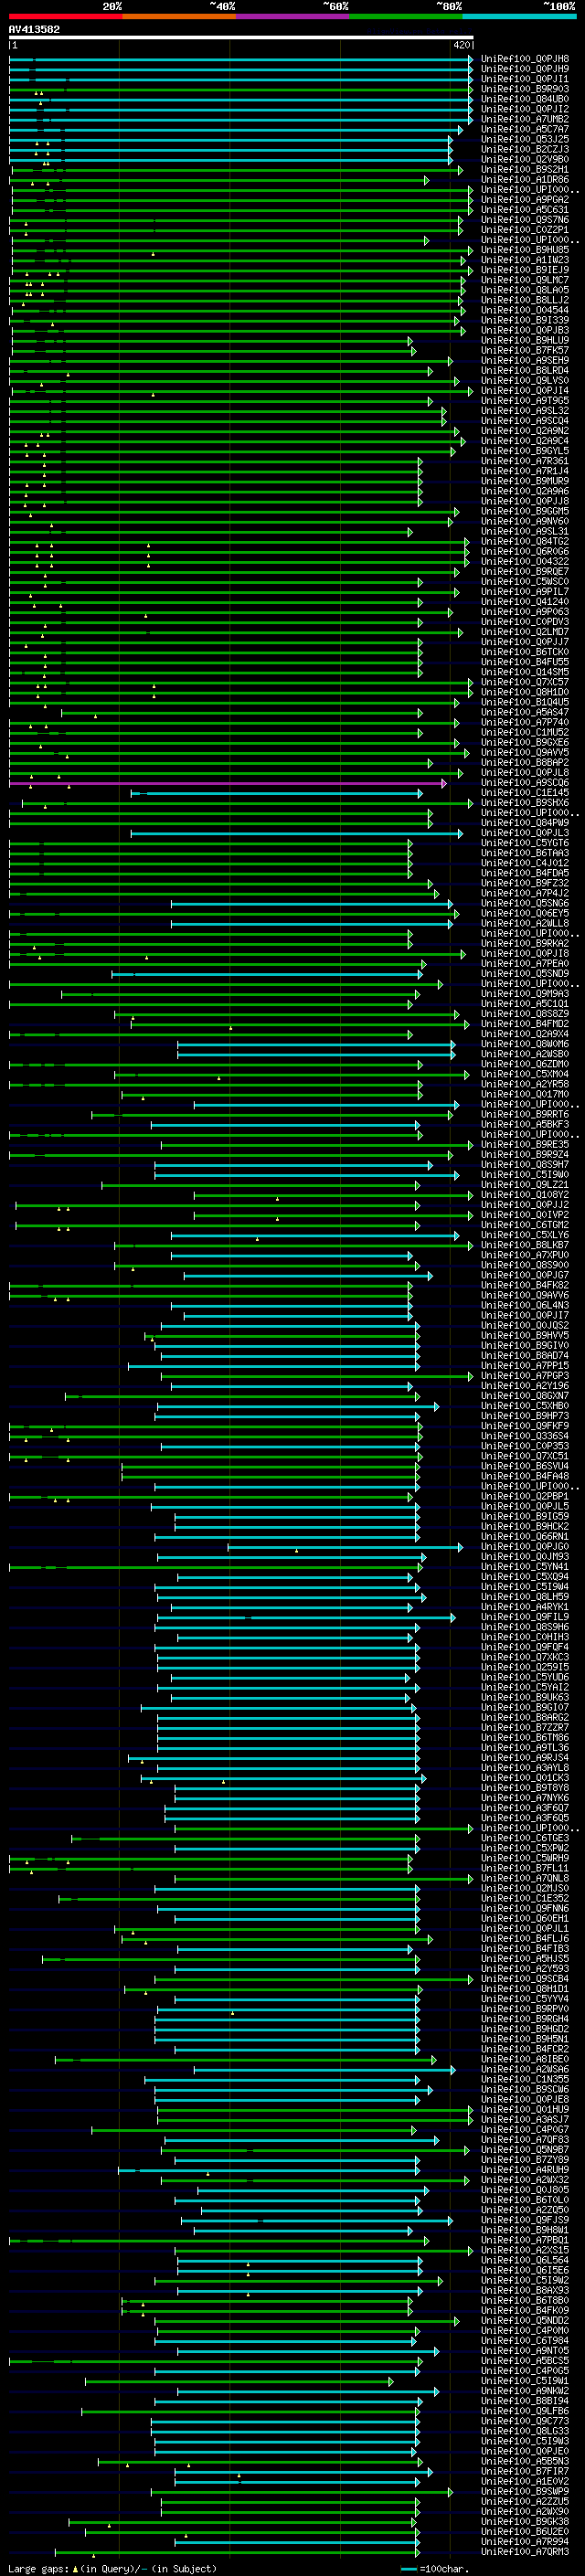This screenshot has height=2576, width=585.
Task: Select the UniRef100_Q0PJG7 label
Action: 525,1275
